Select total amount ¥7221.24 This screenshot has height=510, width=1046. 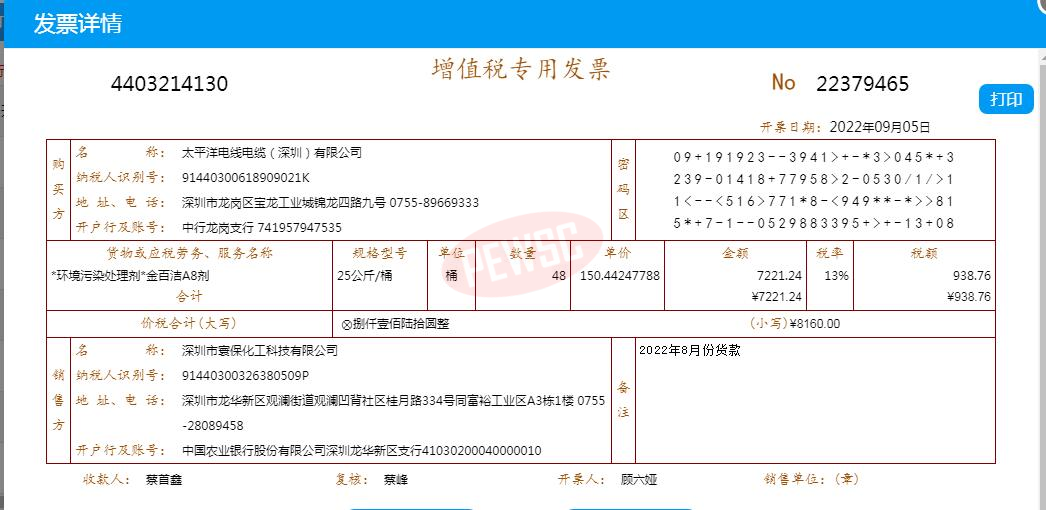click(776, 297)
